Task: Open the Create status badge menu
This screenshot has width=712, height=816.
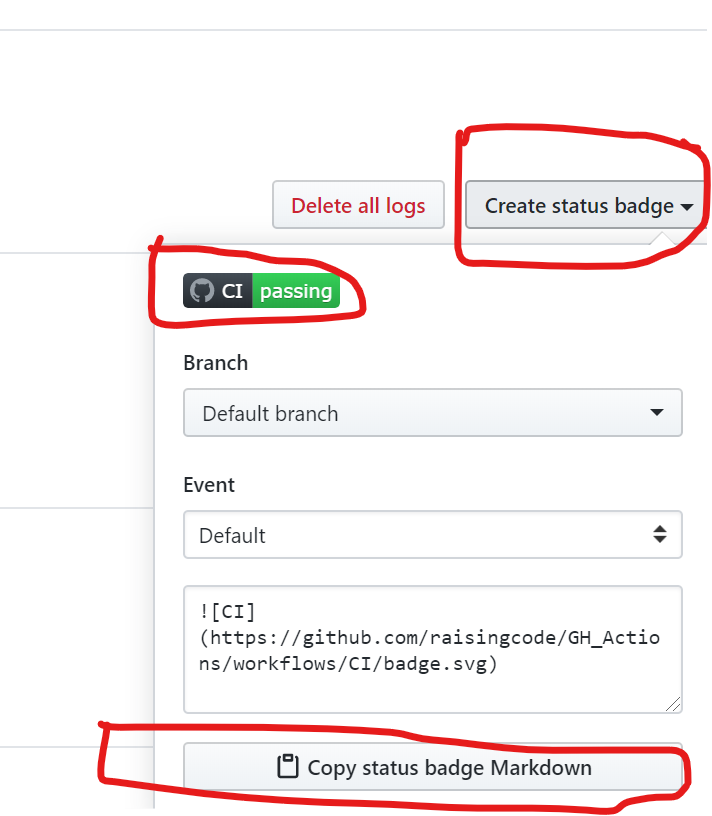Action: (x=587, y=205)
